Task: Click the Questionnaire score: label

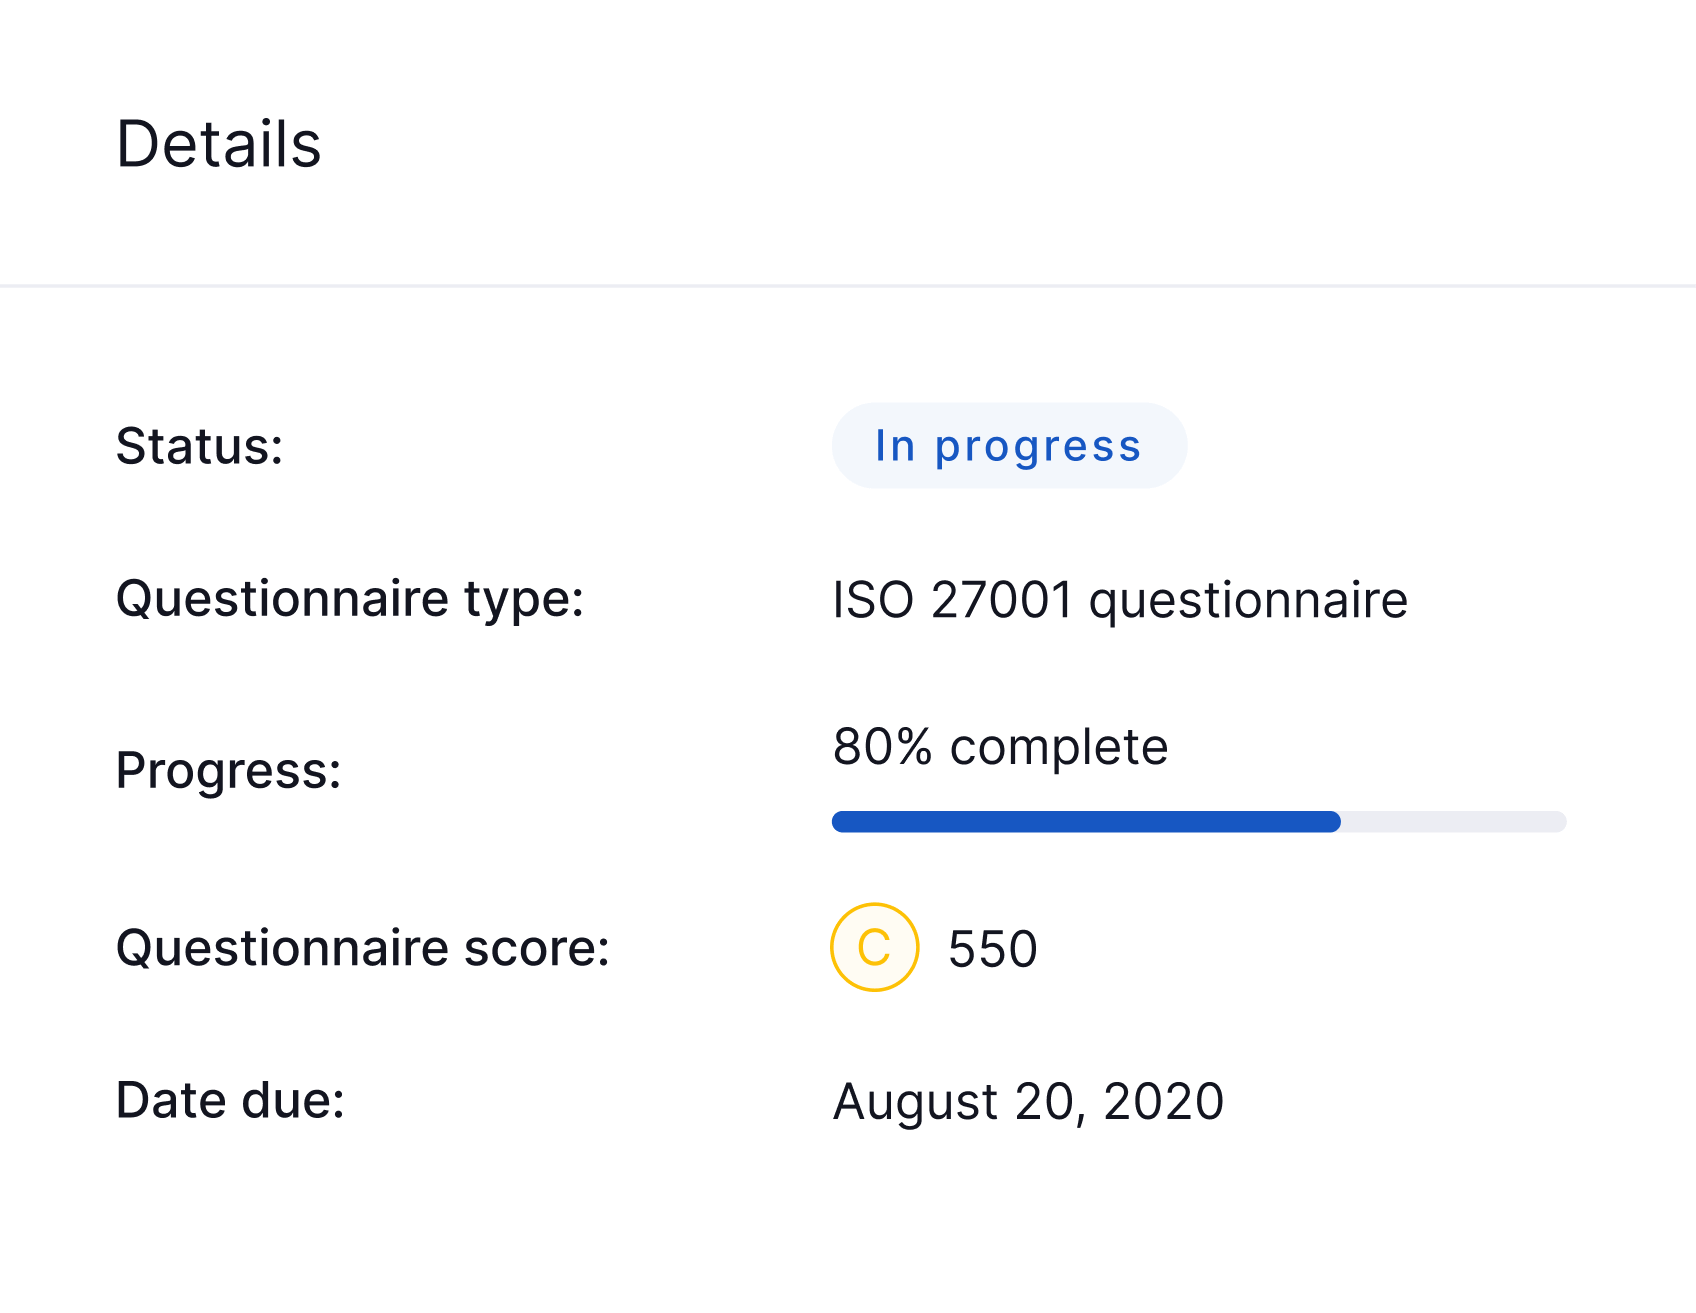Action: tap(363, 948)
